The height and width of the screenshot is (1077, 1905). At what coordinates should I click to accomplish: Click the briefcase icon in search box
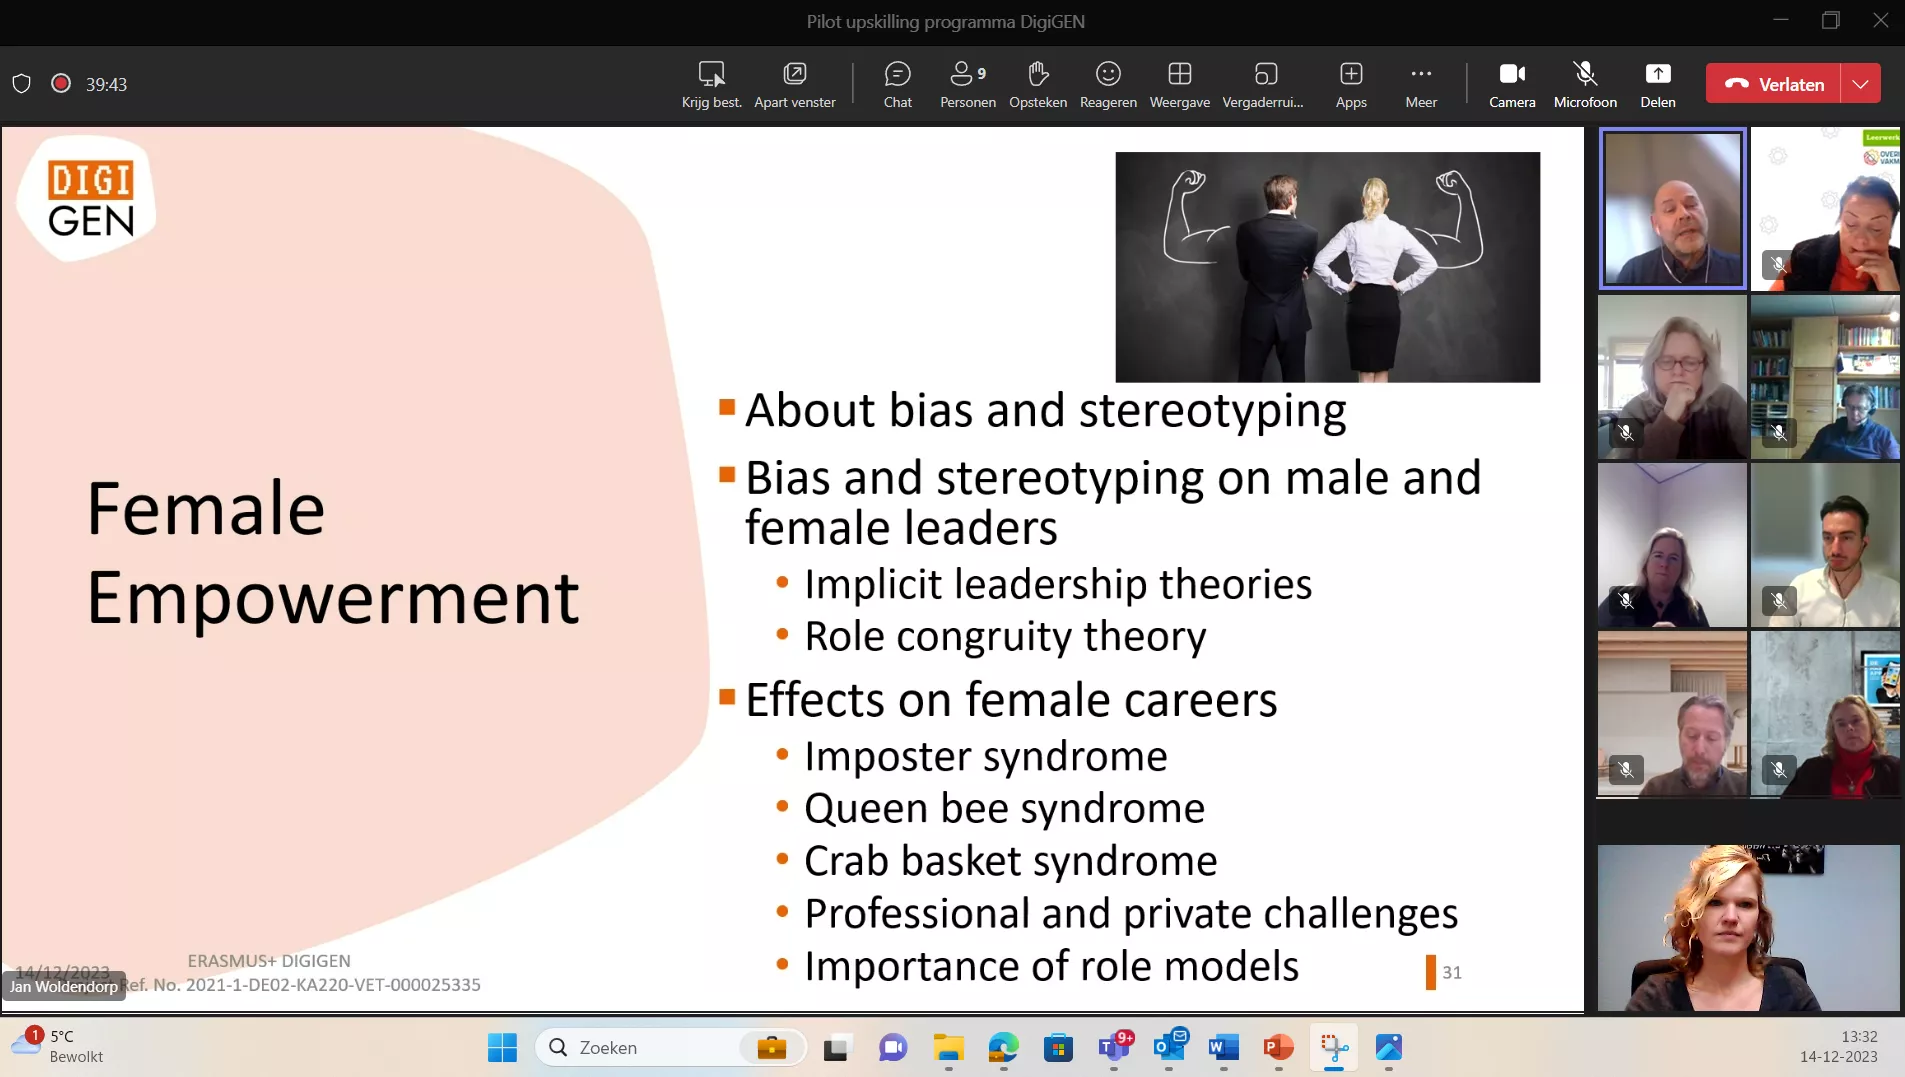(x=771, y=1047)
